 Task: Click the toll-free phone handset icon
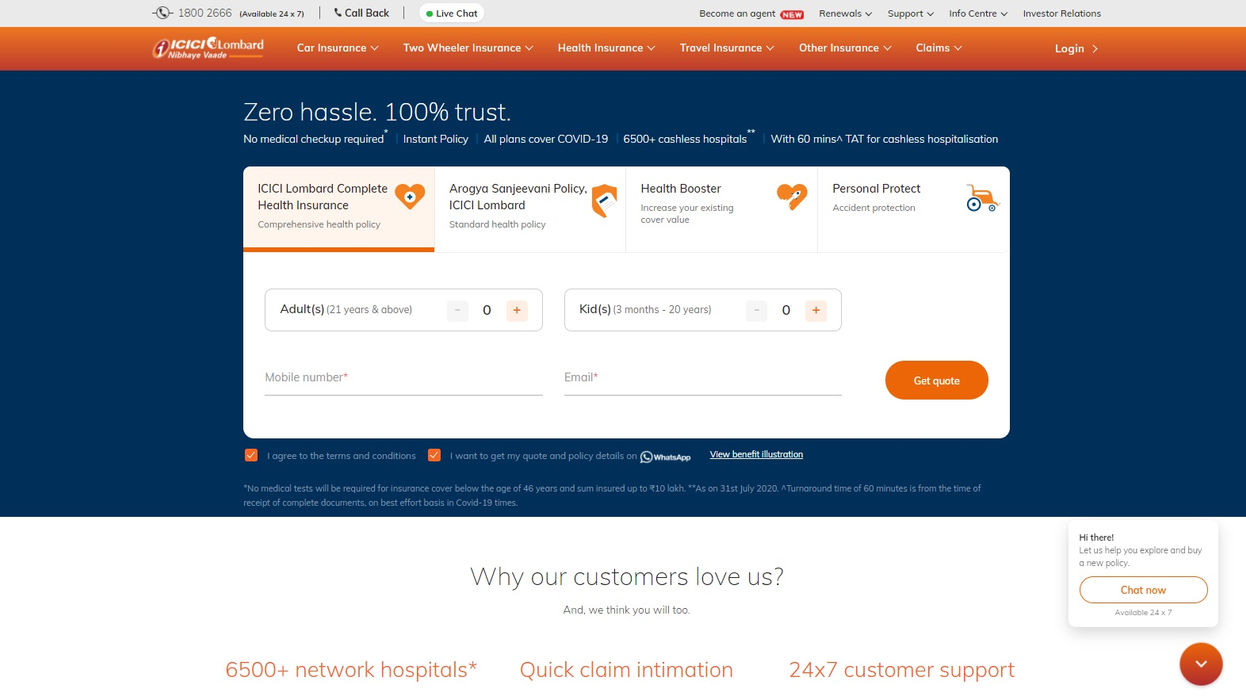click(x=162, y=13)
